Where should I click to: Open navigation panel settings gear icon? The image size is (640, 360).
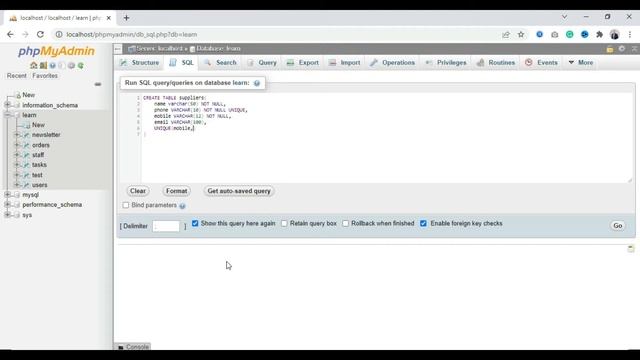(71, 65)
